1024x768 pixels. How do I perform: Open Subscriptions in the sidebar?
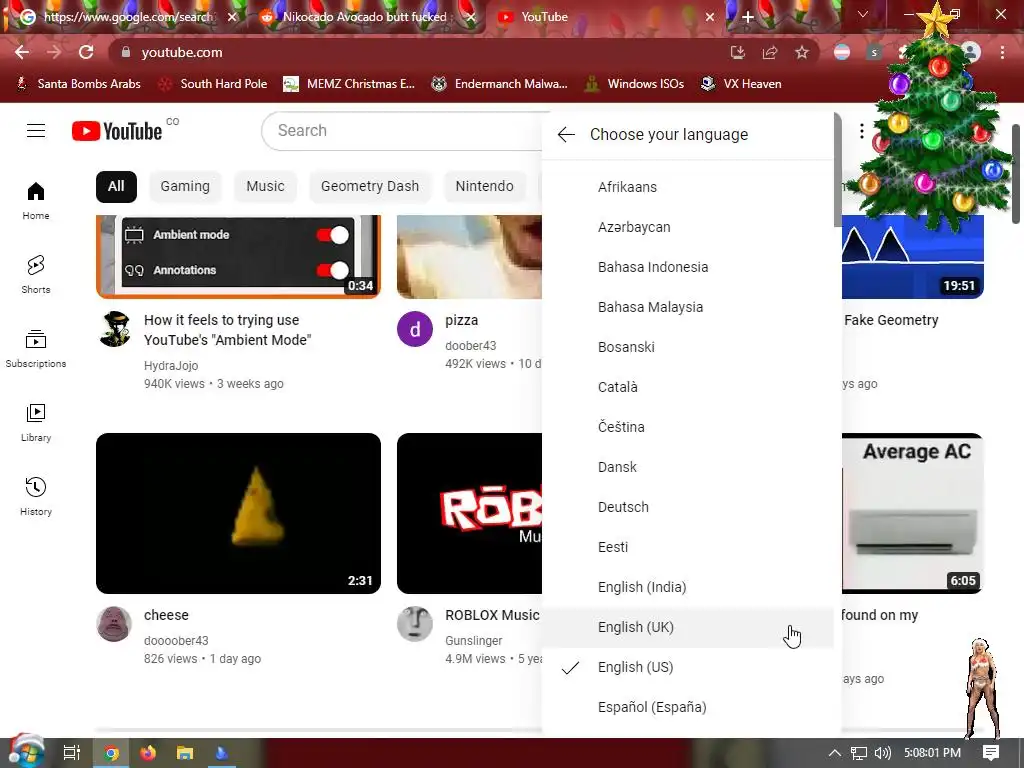pos(36,349)
